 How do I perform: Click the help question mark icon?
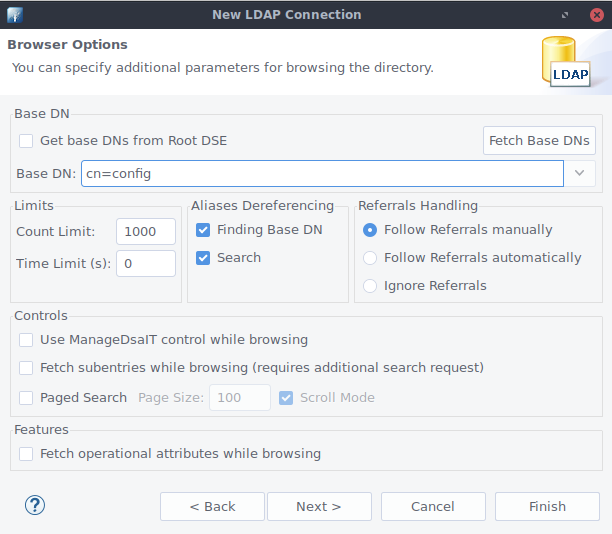click(x=35, y=506)
